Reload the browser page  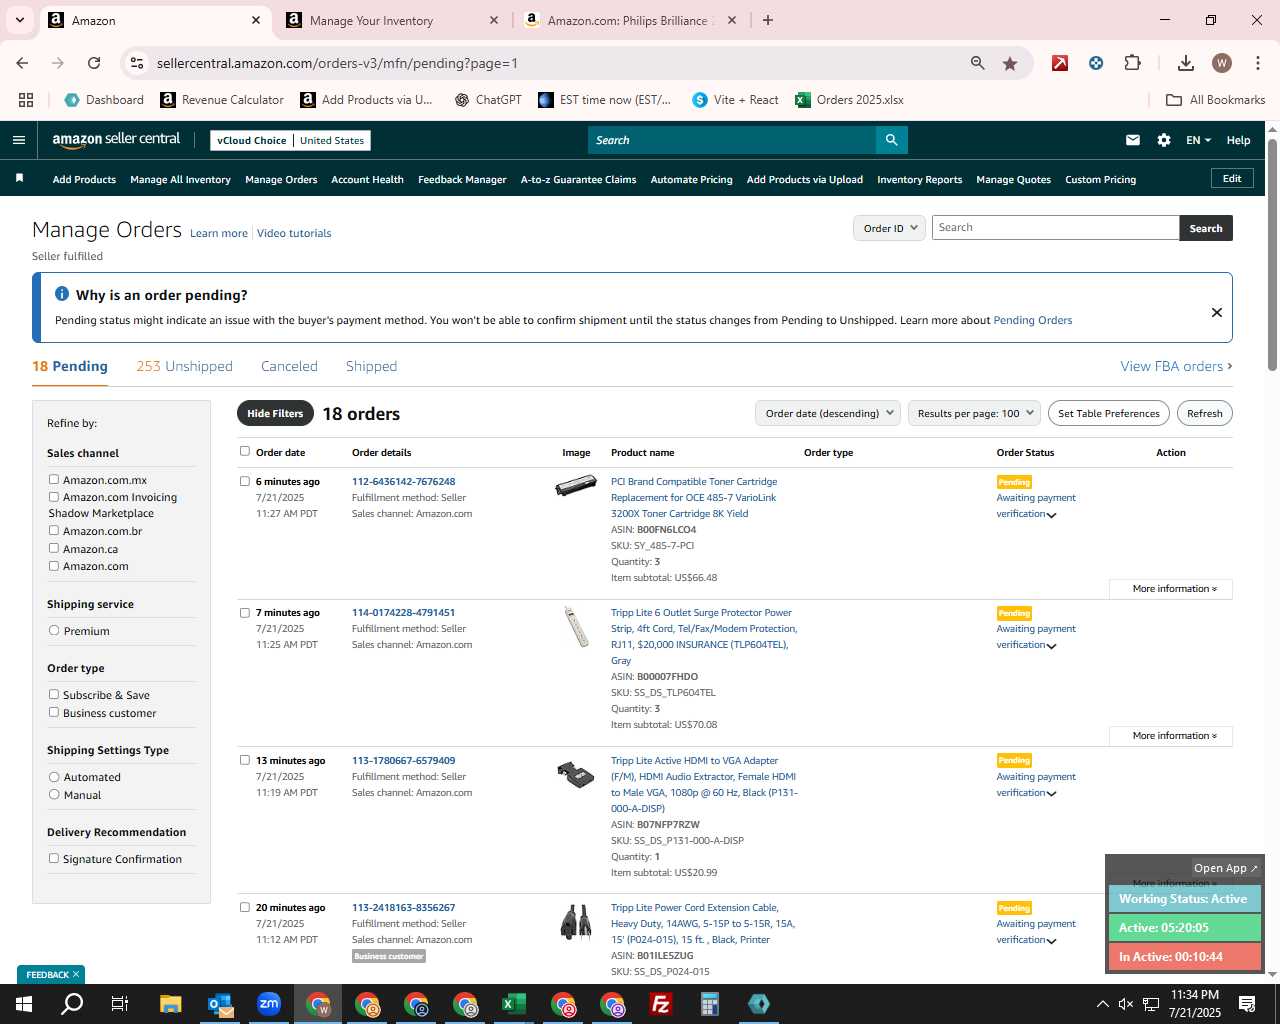pyautogui.click(x=94, y=63)
